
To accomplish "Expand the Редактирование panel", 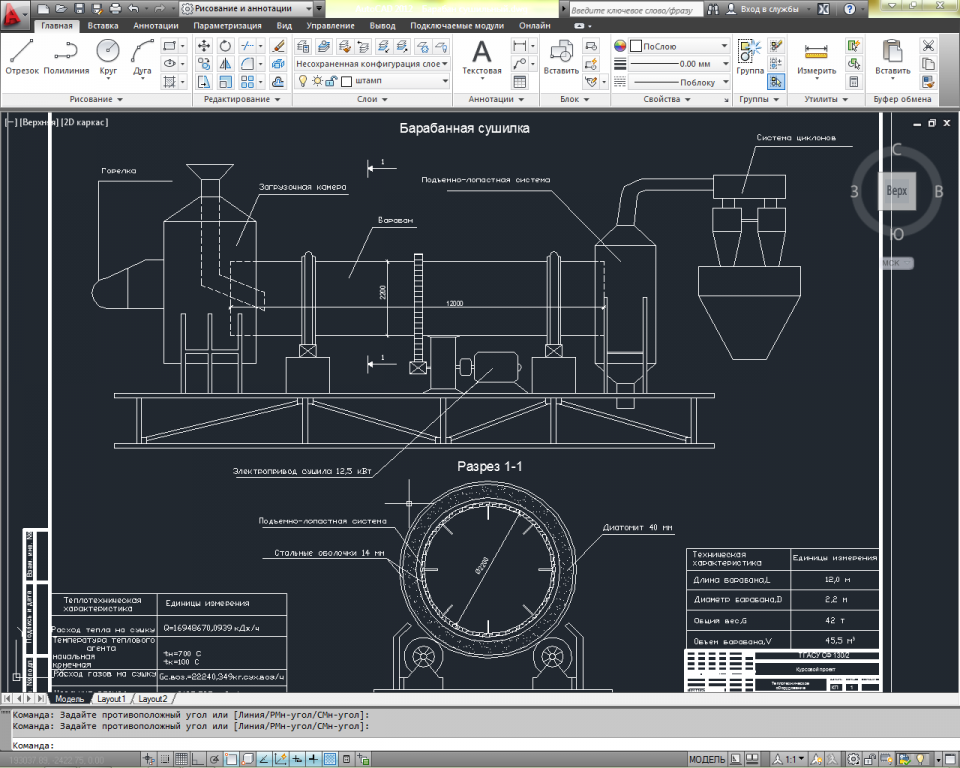I will [x=242, y=99].
